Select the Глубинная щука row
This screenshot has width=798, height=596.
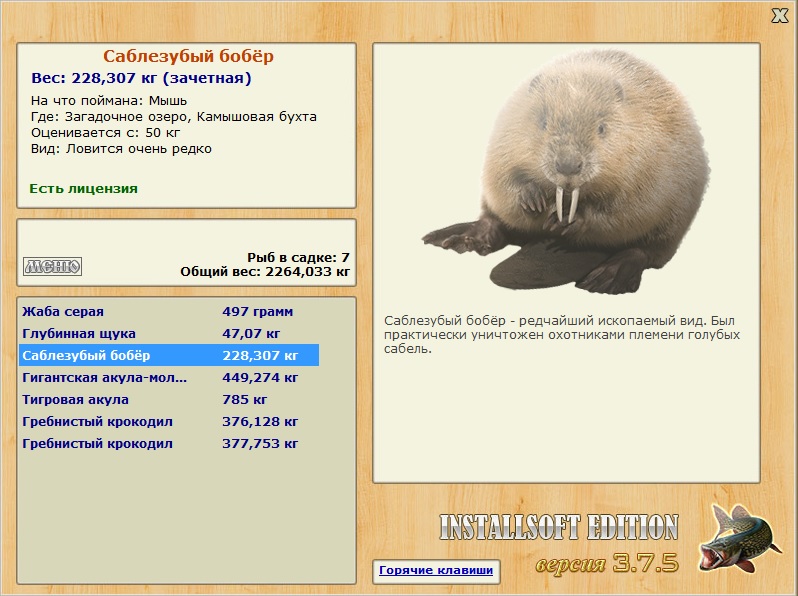(169, 333)
